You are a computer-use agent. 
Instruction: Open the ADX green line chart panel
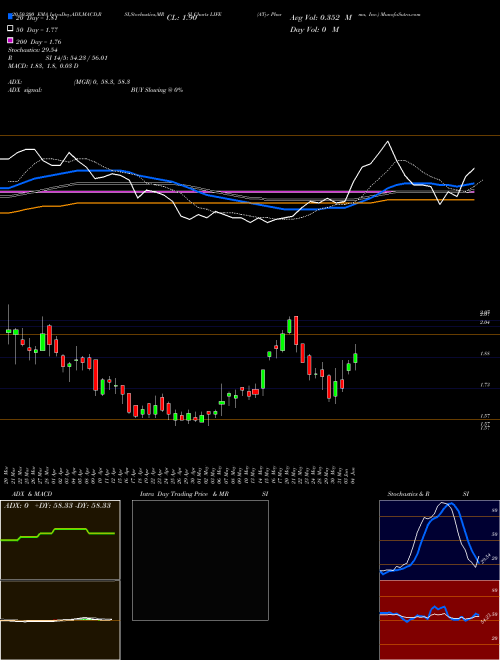tap(60, 540)
